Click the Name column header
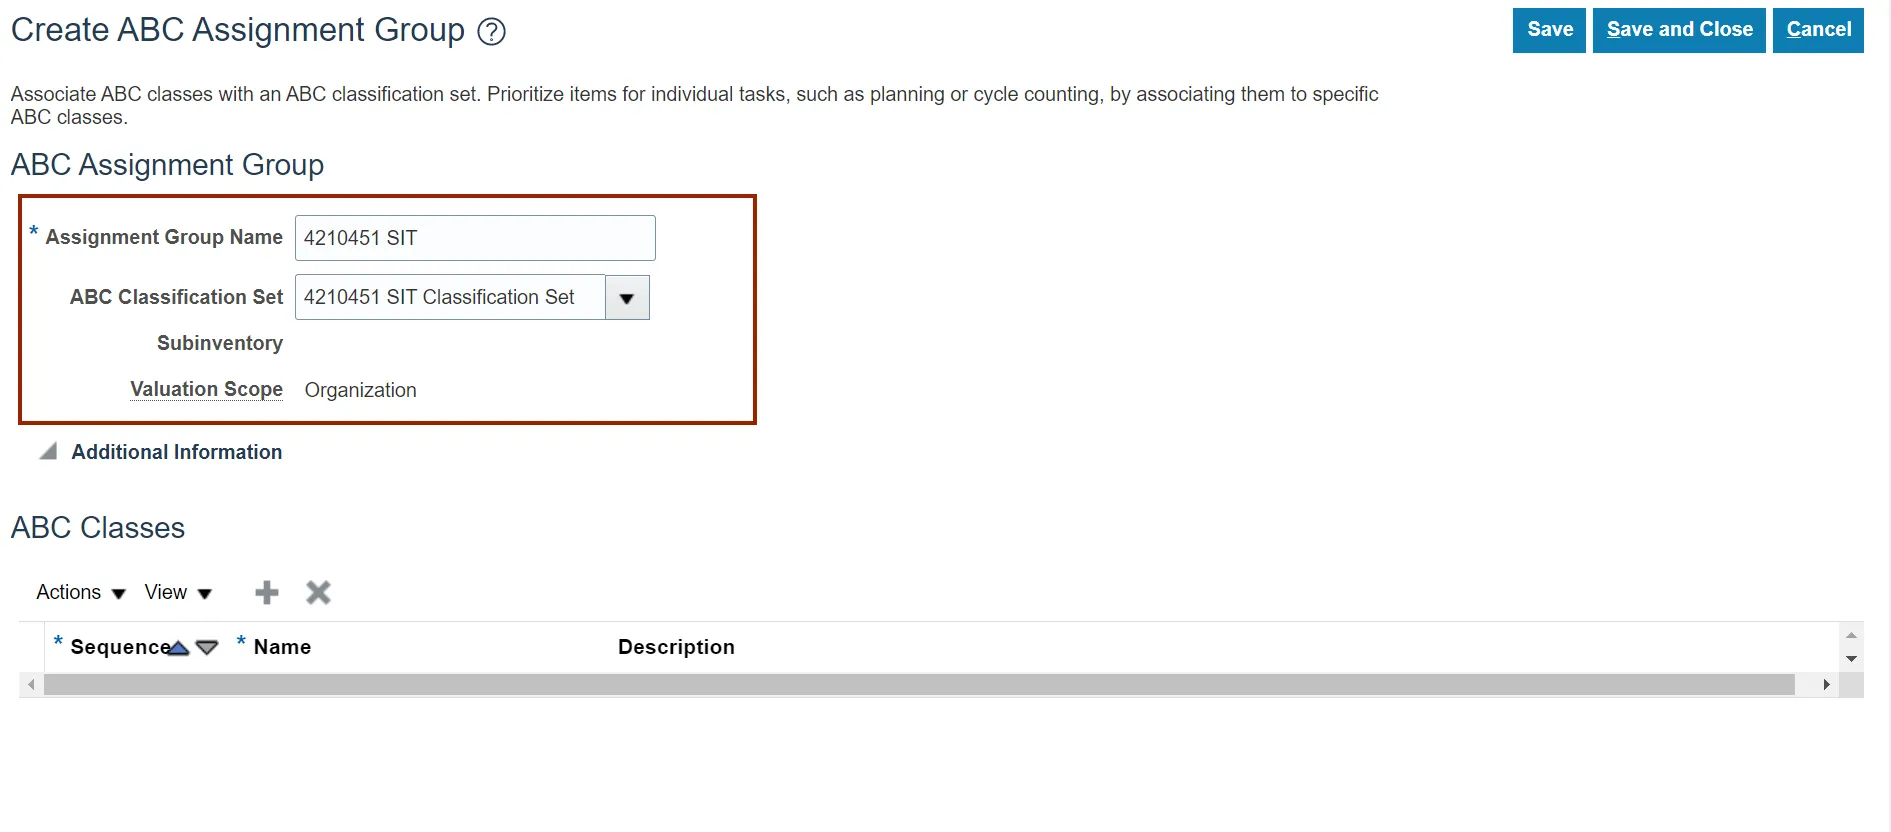This screenshot has width=1891, height=832. coord(282,648)
